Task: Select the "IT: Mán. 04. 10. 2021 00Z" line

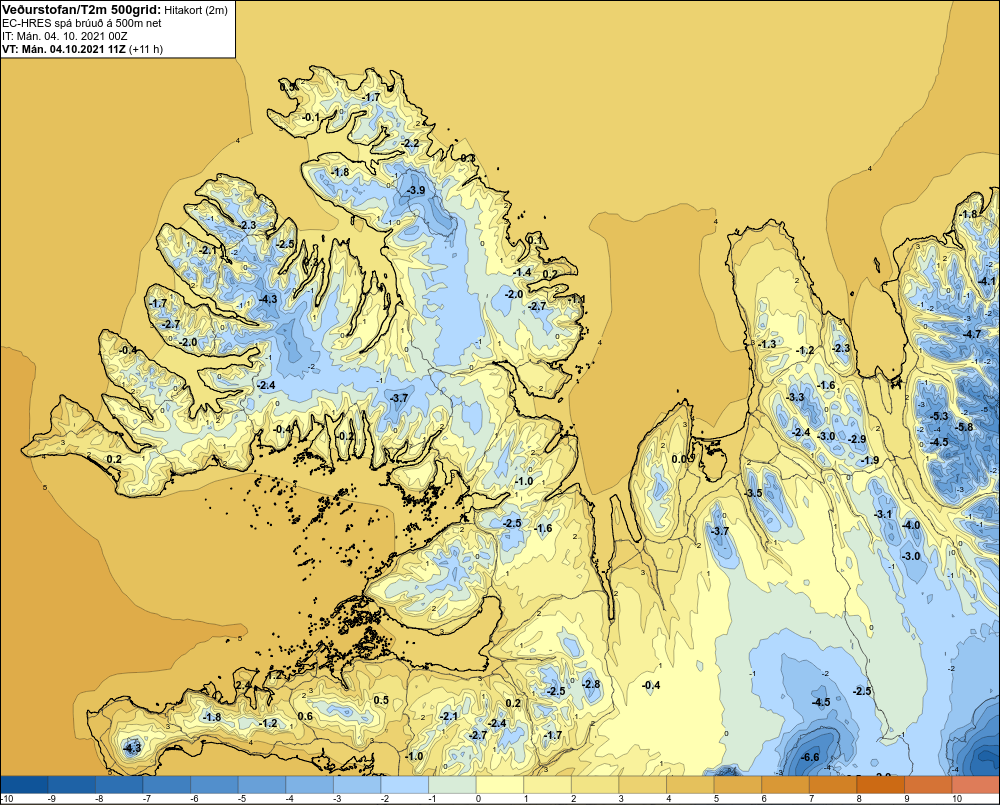Action: (66, 36)
